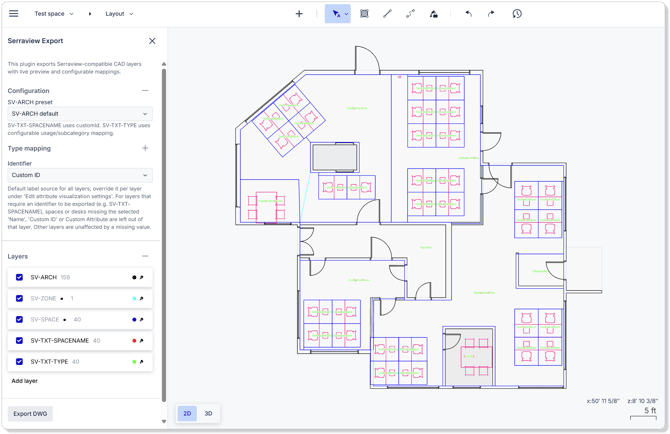Click the plus add icon in toolbar
Image resolution: width=670 pixels, height=434 pixels.
point(299,14)
